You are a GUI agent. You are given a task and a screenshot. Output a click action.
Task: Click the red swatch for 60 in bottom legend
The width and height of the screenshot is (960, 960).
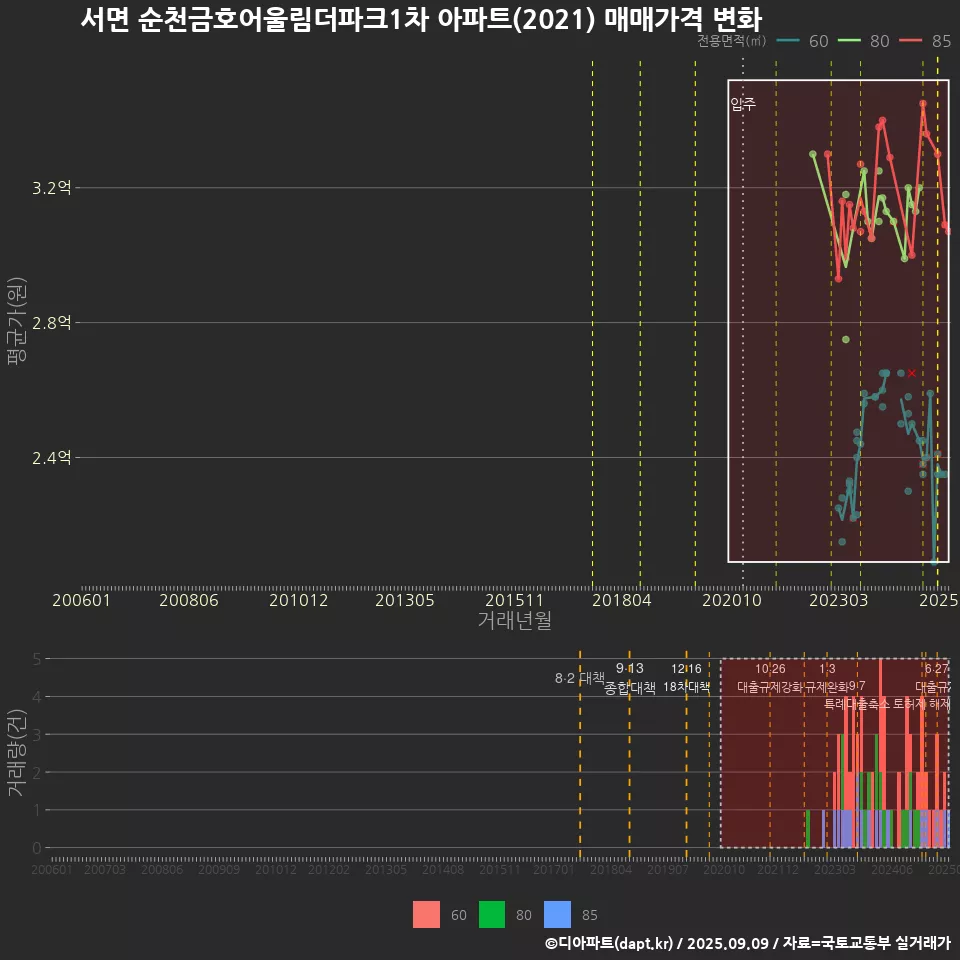(426, 914)
